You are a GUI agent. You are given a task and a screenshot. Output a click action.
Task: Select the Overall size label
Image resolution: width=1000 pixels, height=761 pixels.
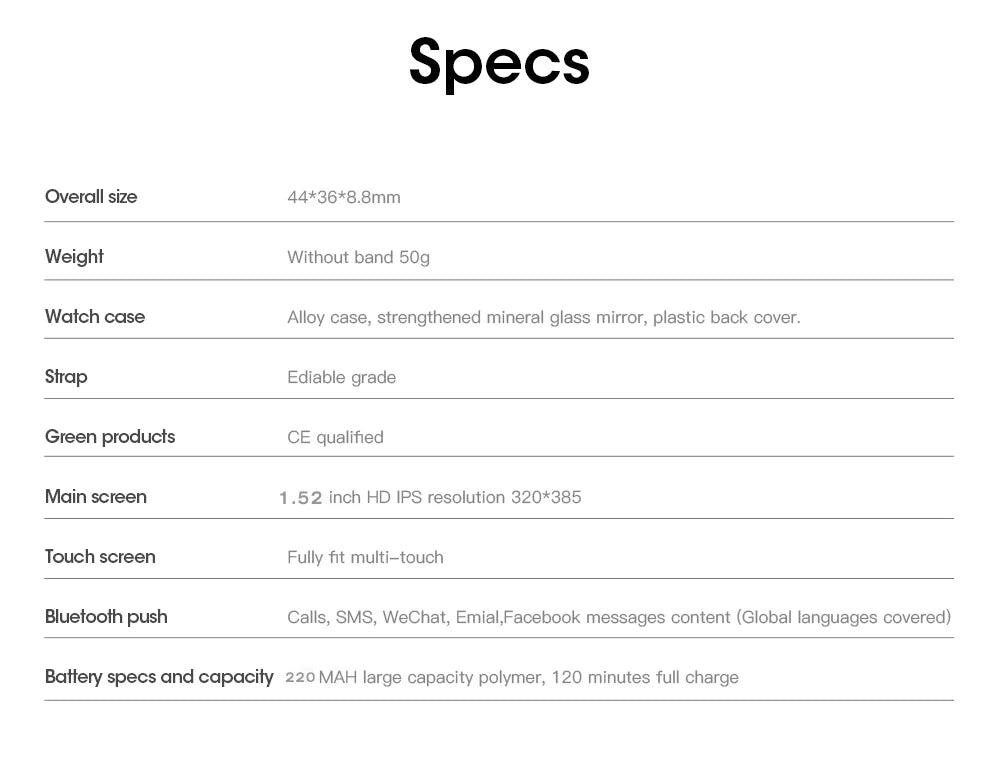(x=91, y=196)
